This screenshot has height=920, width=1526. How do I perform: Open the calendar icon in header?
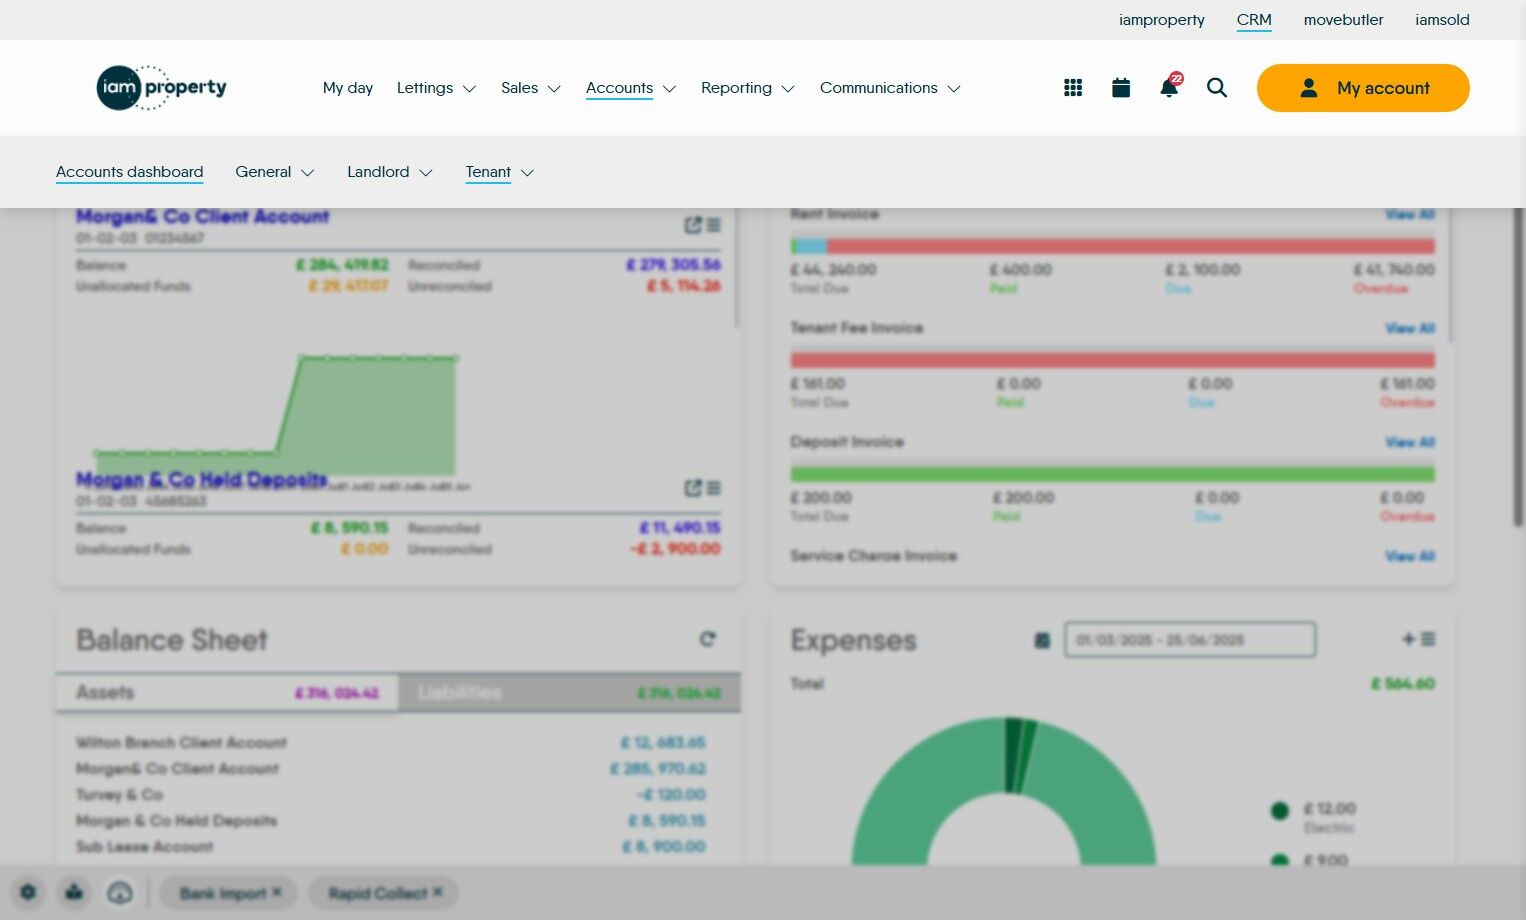pos(1121,88)
